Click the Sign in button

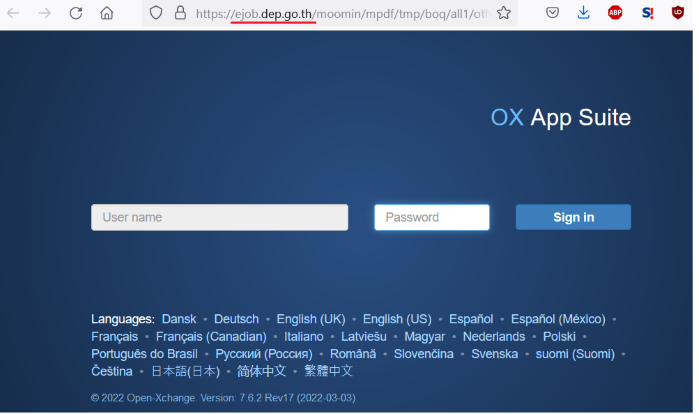tap(573, 217)
